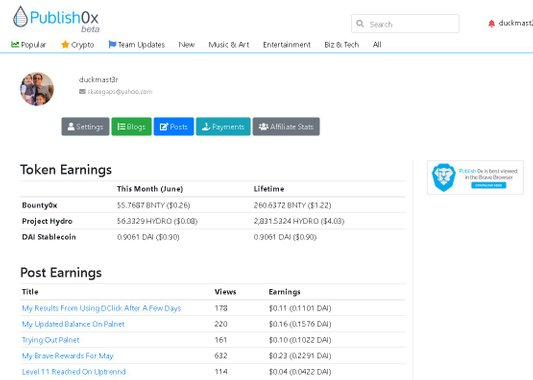The image size is (533, 380).
Task: Open 'My Brave Rewards For May' link
Action: (68, 356)
